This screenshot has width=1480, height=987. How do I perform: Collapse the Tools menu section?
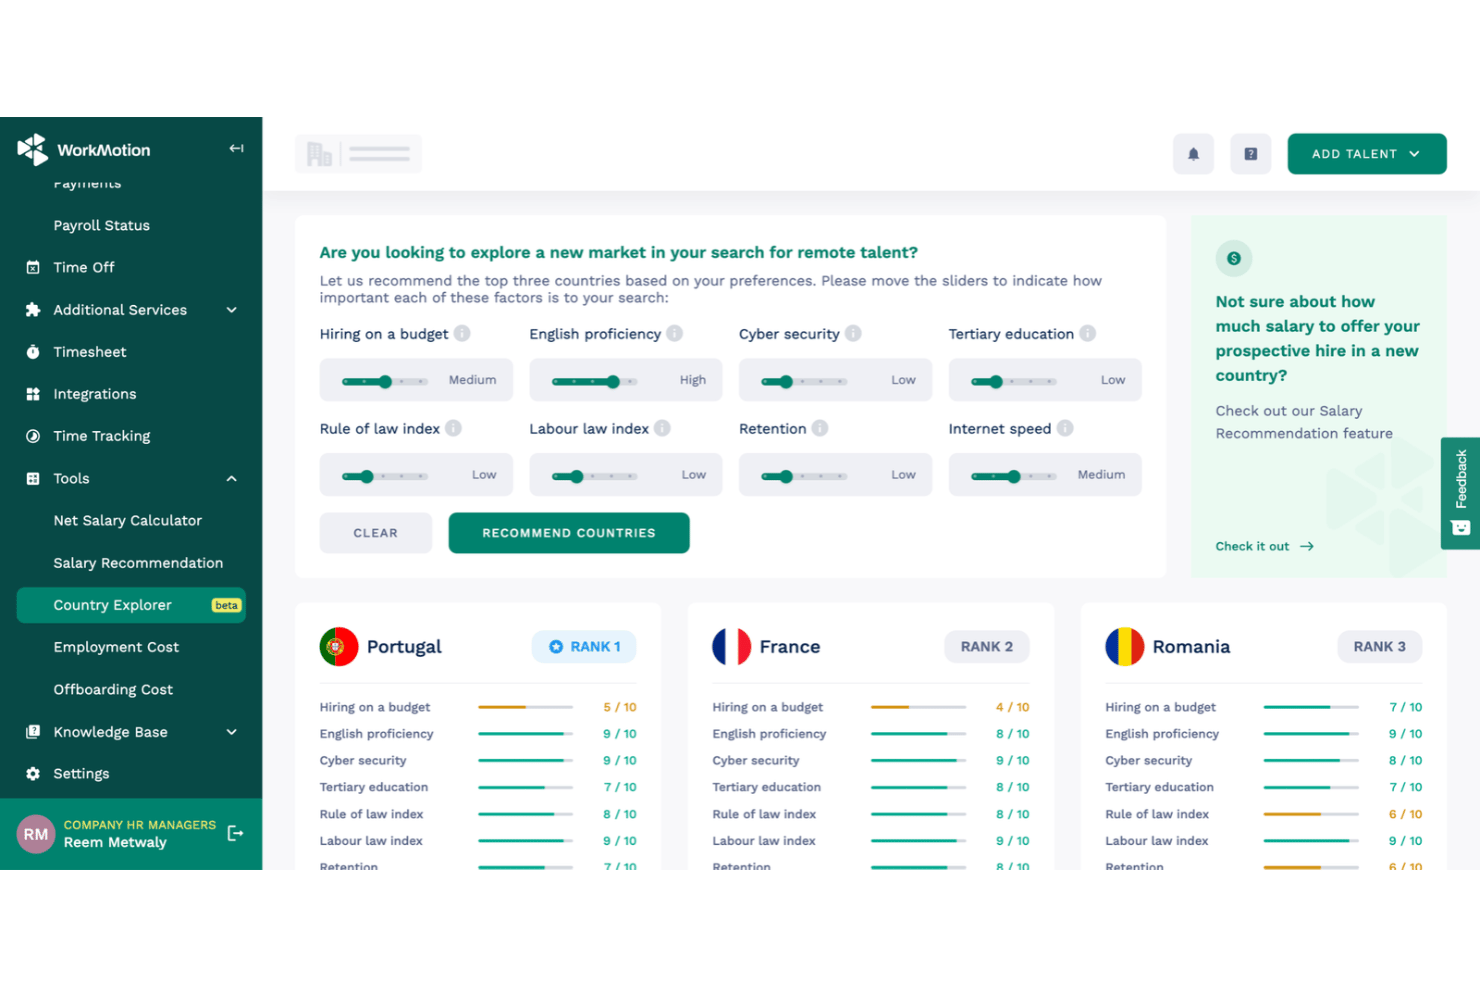(131, 478)
